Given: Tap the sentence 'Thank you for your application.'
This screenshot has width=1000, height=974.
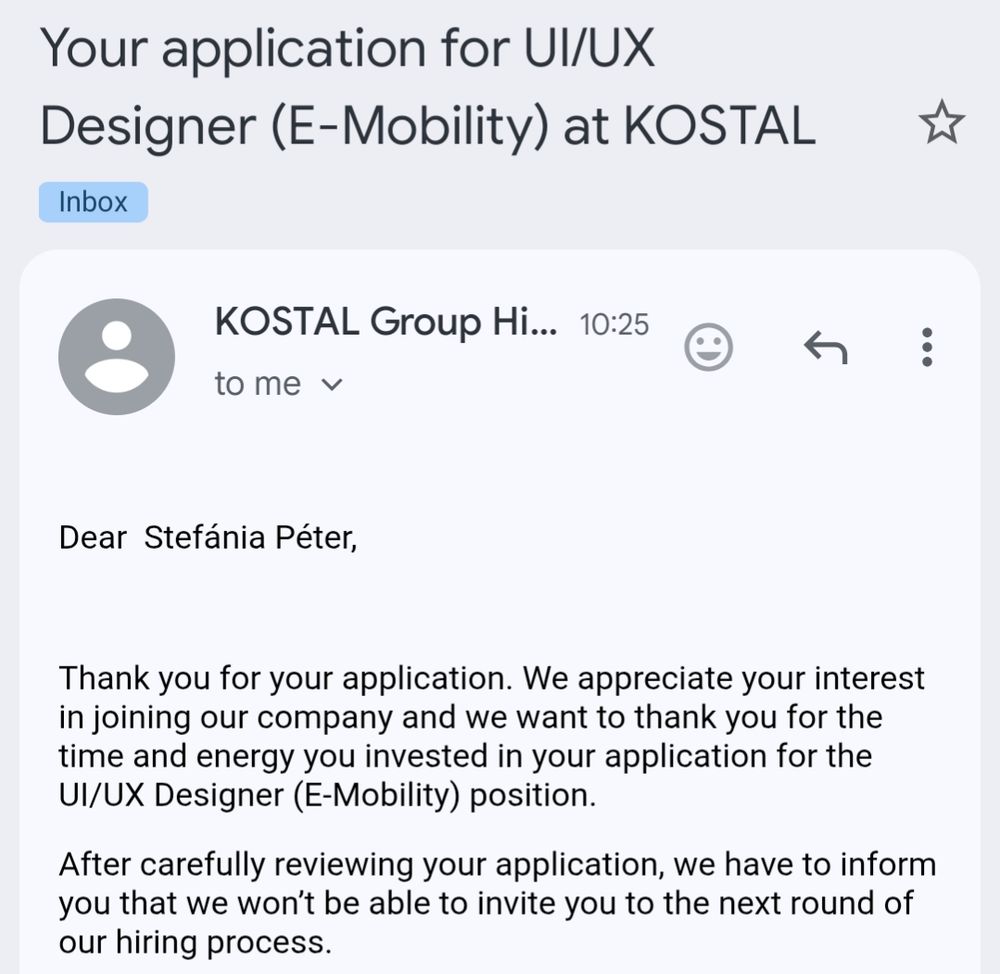Looking at the screenshot, I should point(286,678).
